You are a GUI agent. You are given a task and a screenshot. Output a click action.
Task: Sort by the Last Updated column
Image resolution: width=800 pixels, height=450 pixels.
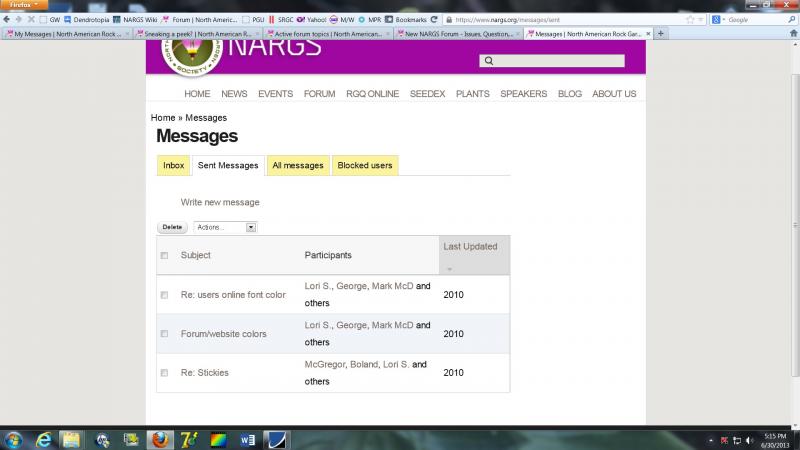(x=470, y=246)
